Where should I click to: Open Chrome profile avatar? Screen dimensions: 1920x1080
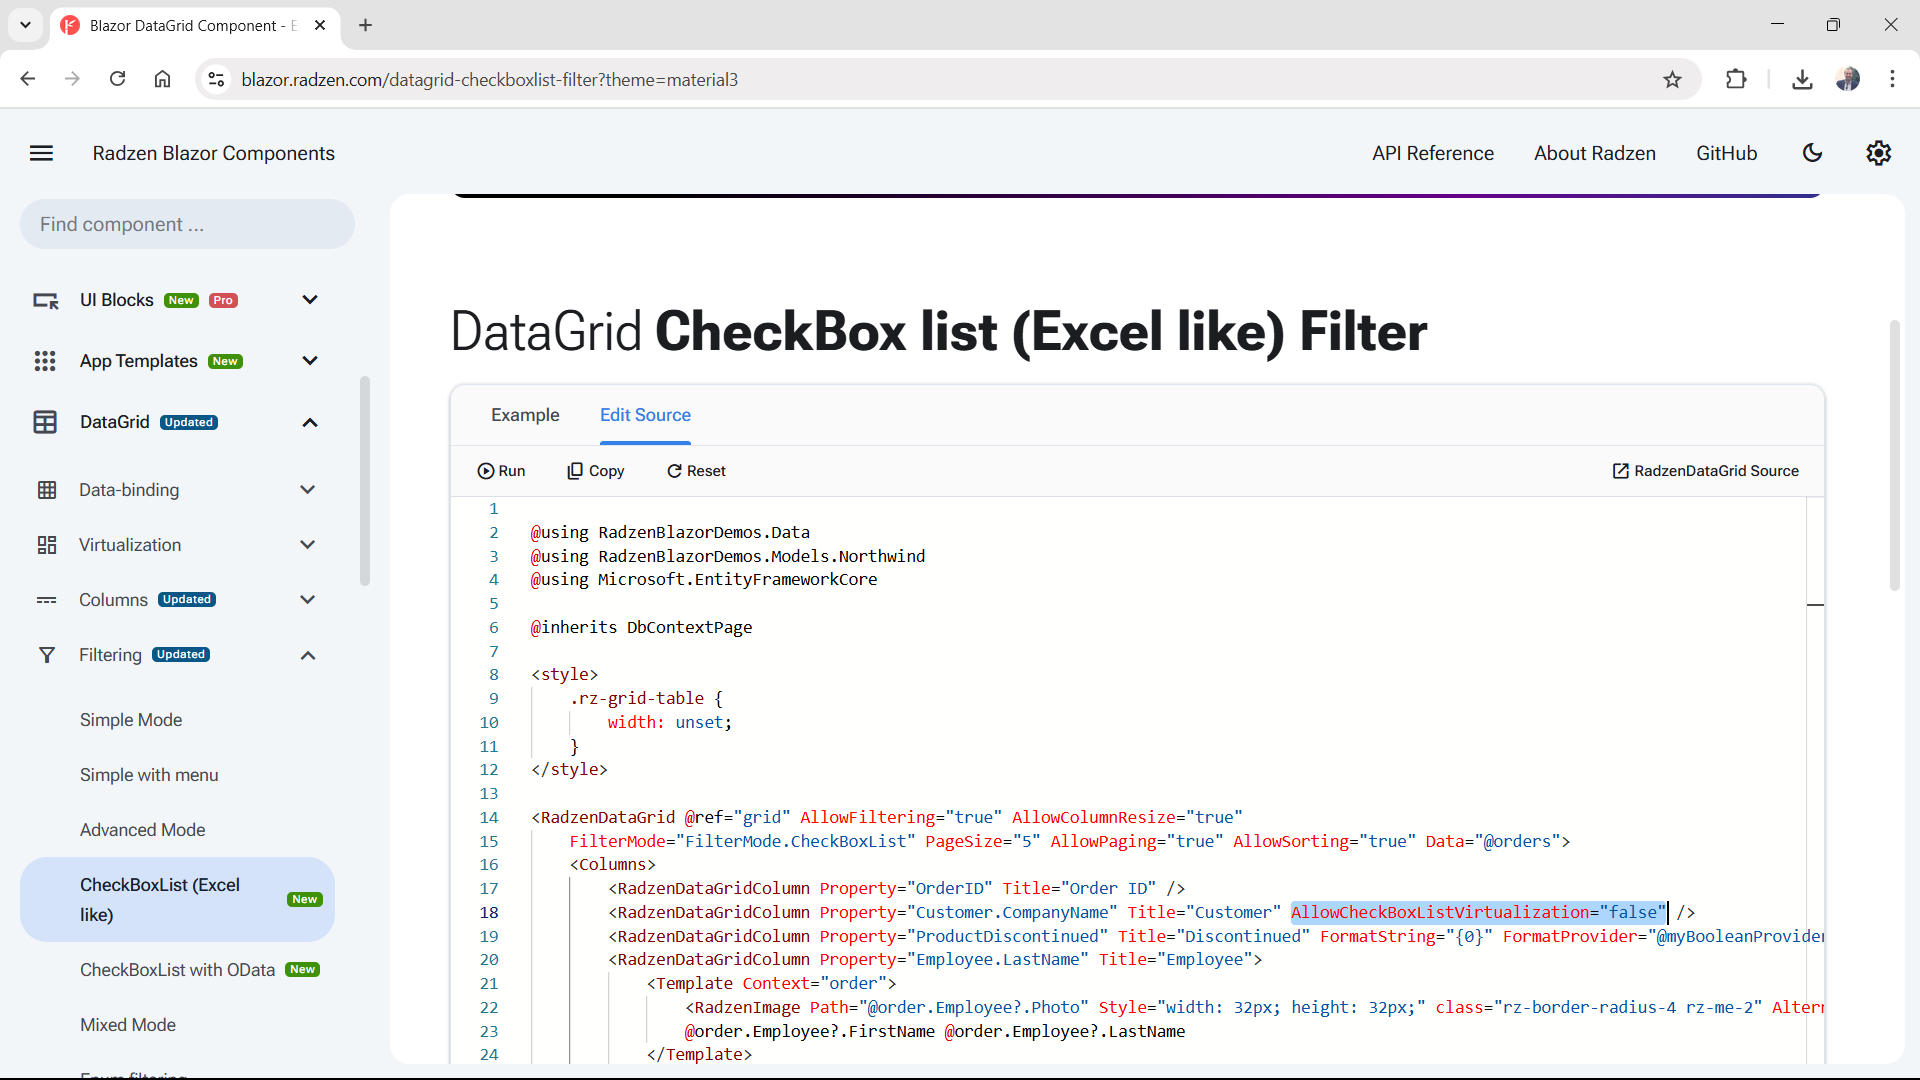[x=1848, y=80]
